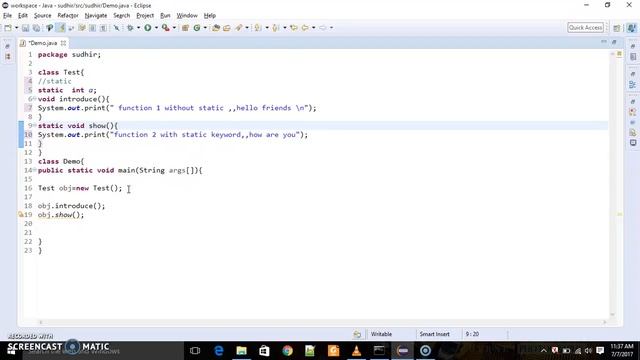Click the Quick Access search field

click(585, 27)
